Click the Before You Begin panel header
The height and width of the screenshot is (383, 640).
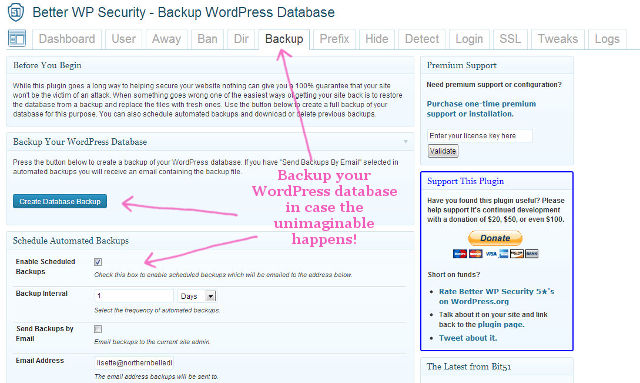[x=210, y=65]
